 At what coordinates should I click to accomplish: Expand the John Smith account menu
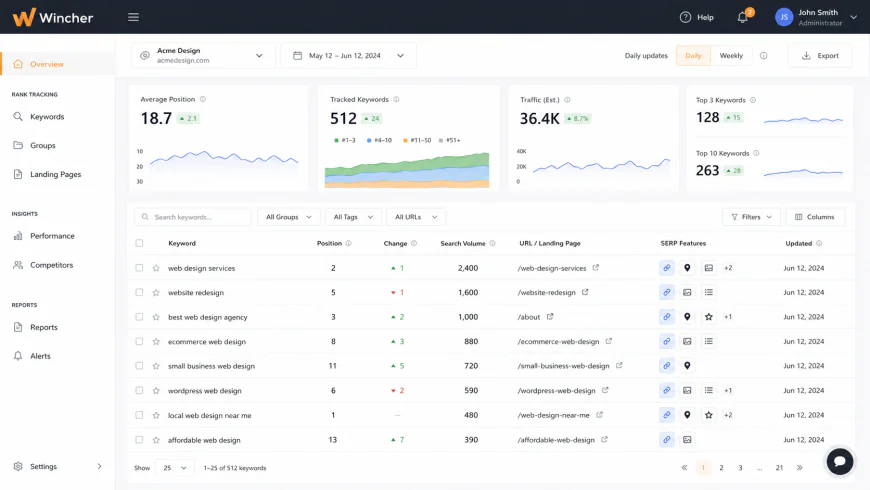853,17
